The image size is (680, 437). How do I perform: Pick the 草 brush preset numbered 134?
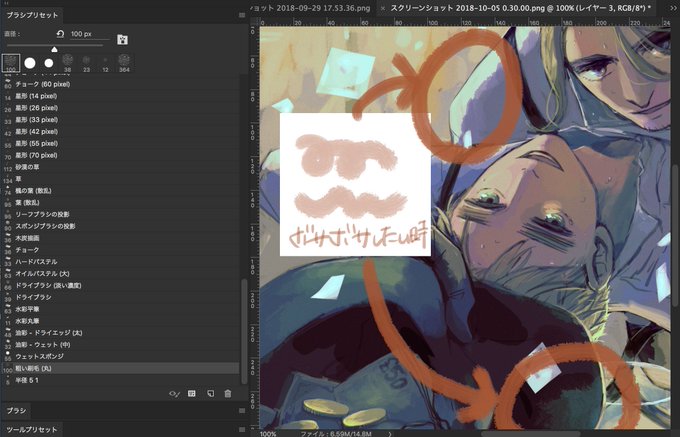coord(121,179)
